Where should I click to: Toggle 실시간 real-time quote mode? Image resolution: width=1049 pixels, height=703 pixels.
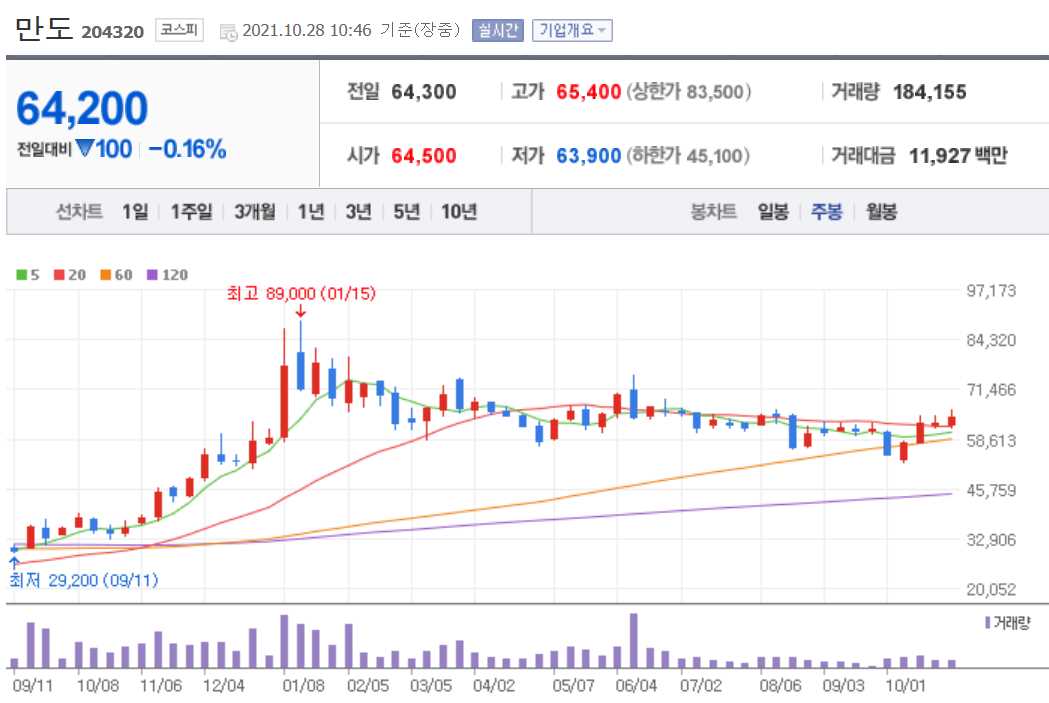498,30
